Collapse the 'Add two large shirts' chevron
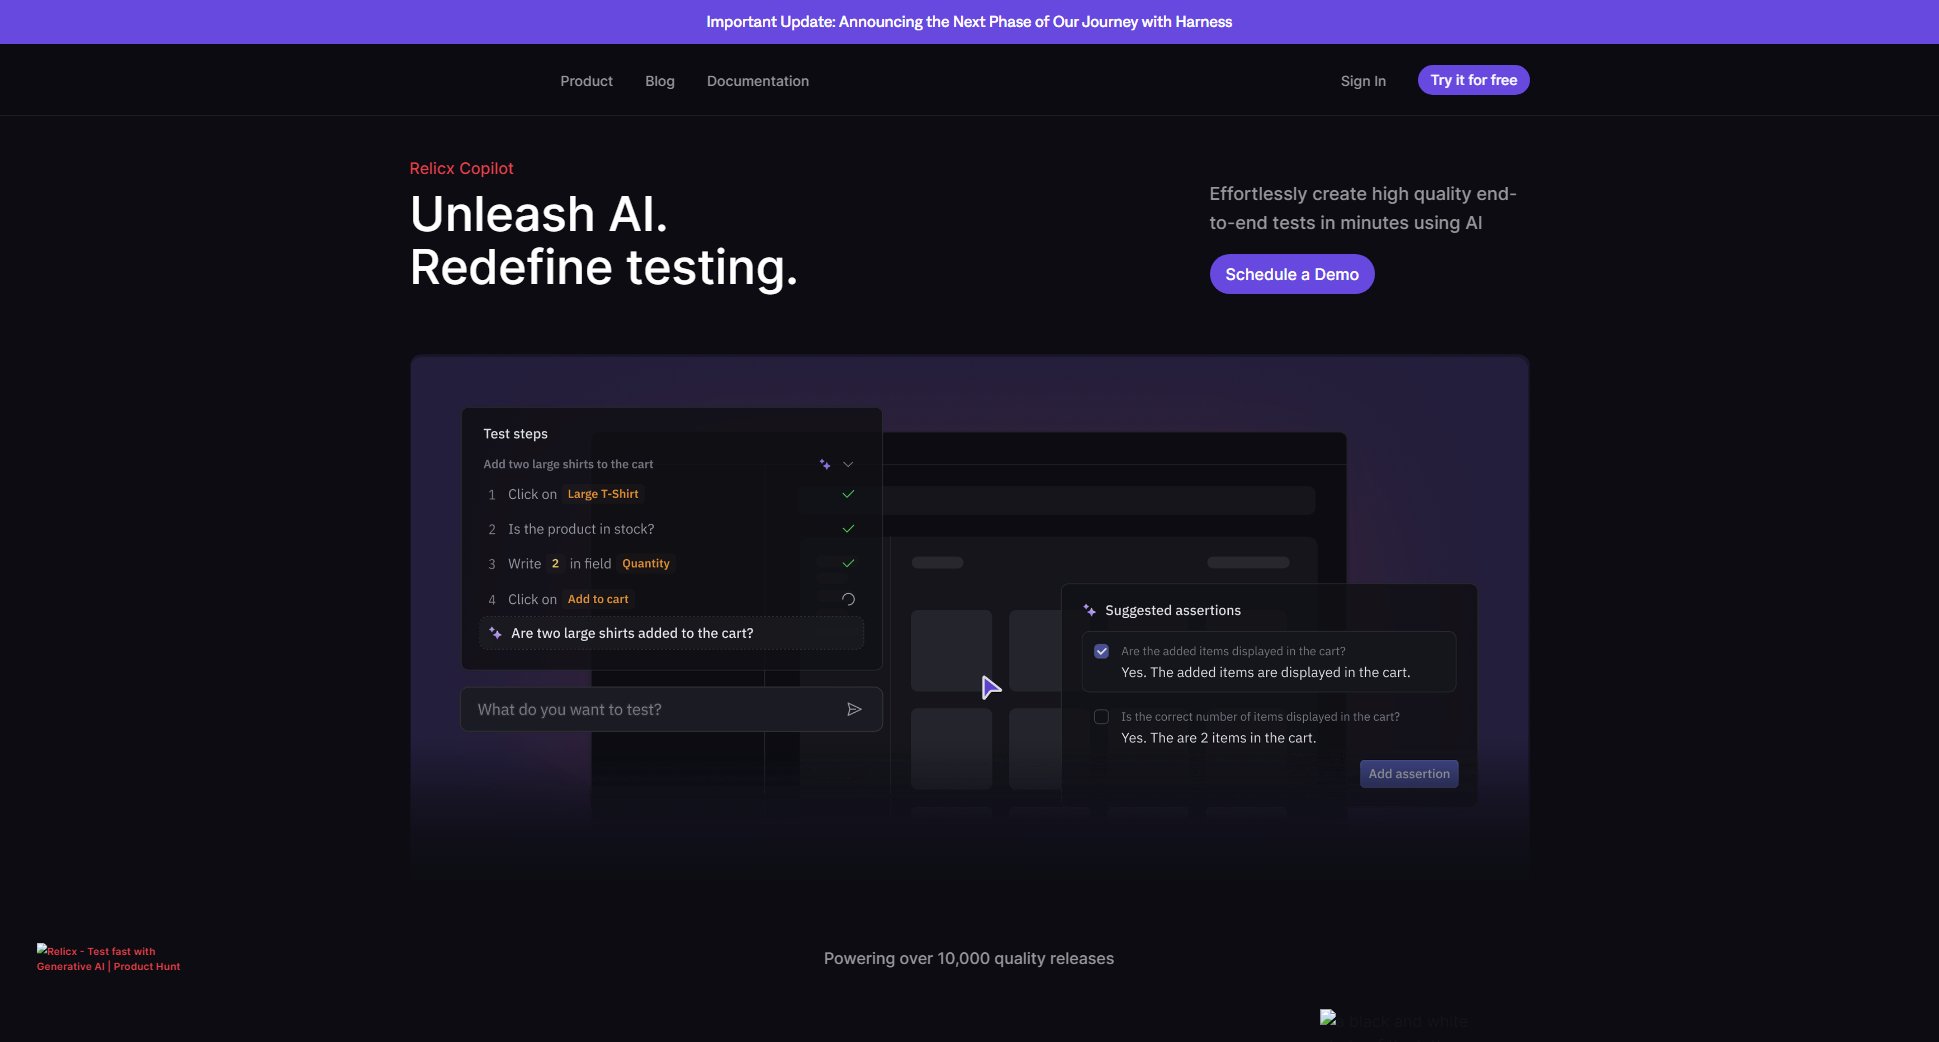Image resolution: width=1939 pixels, height=1042 pixels. pos(848,464)
